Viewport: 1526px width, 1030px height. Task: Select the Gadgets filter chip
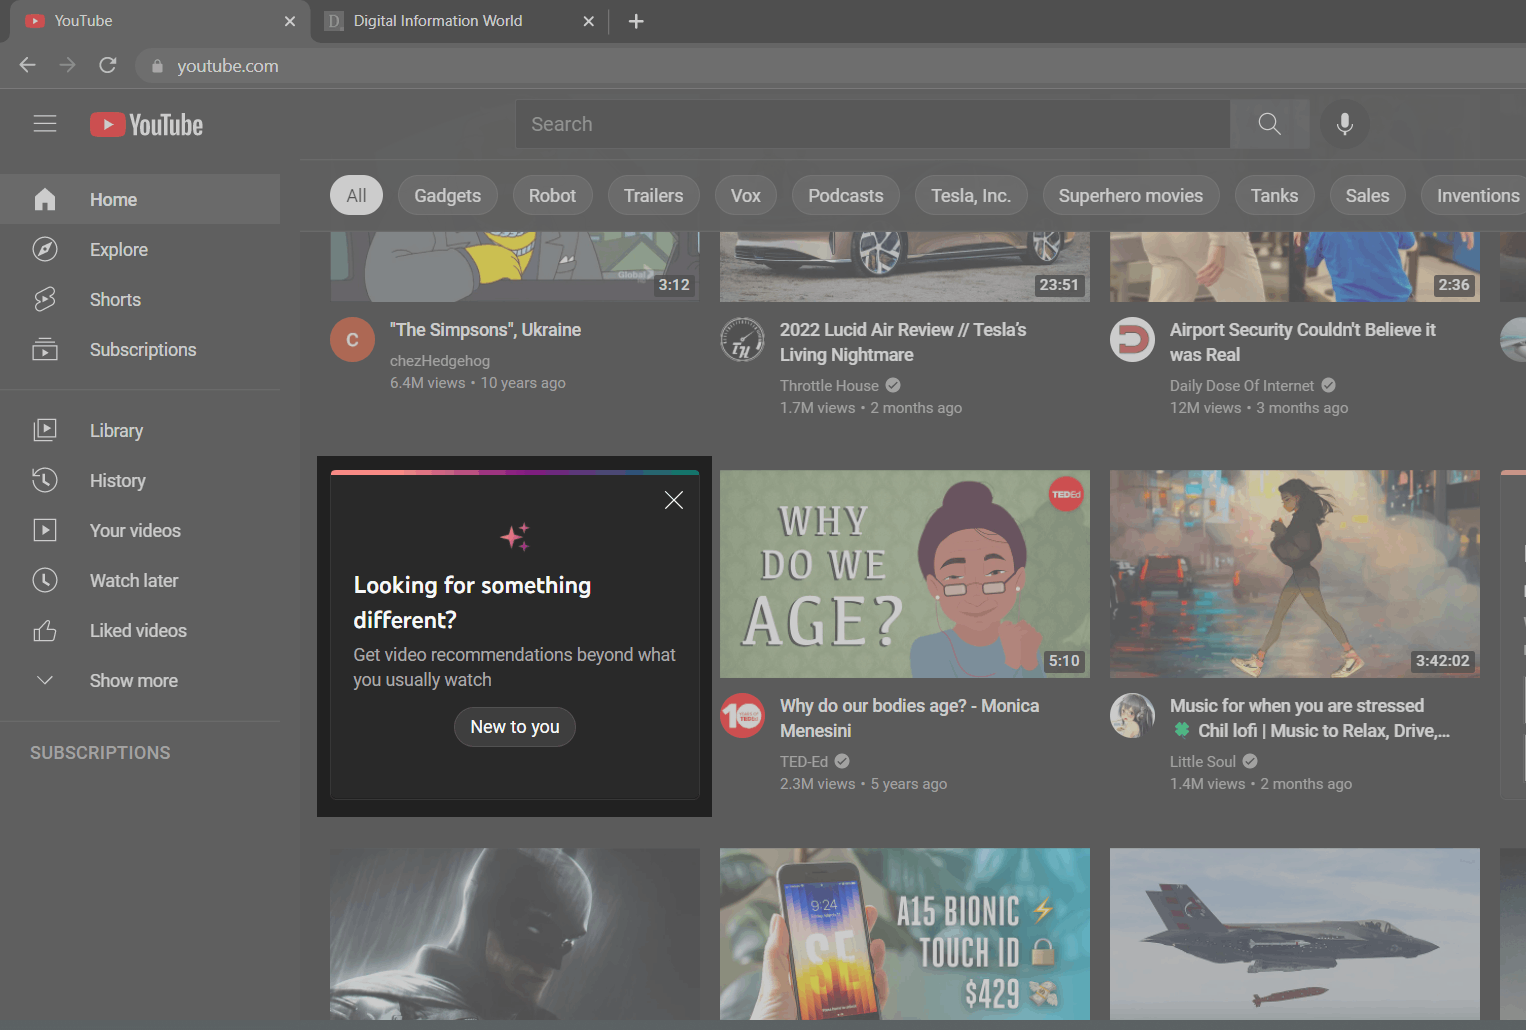(x=447, y=195)
